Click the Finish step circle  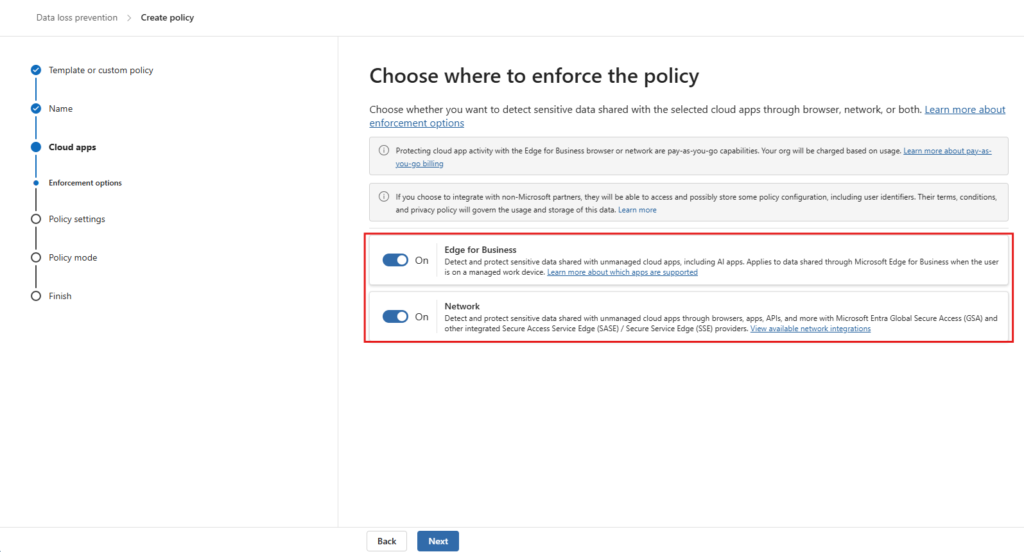[36, 296]
